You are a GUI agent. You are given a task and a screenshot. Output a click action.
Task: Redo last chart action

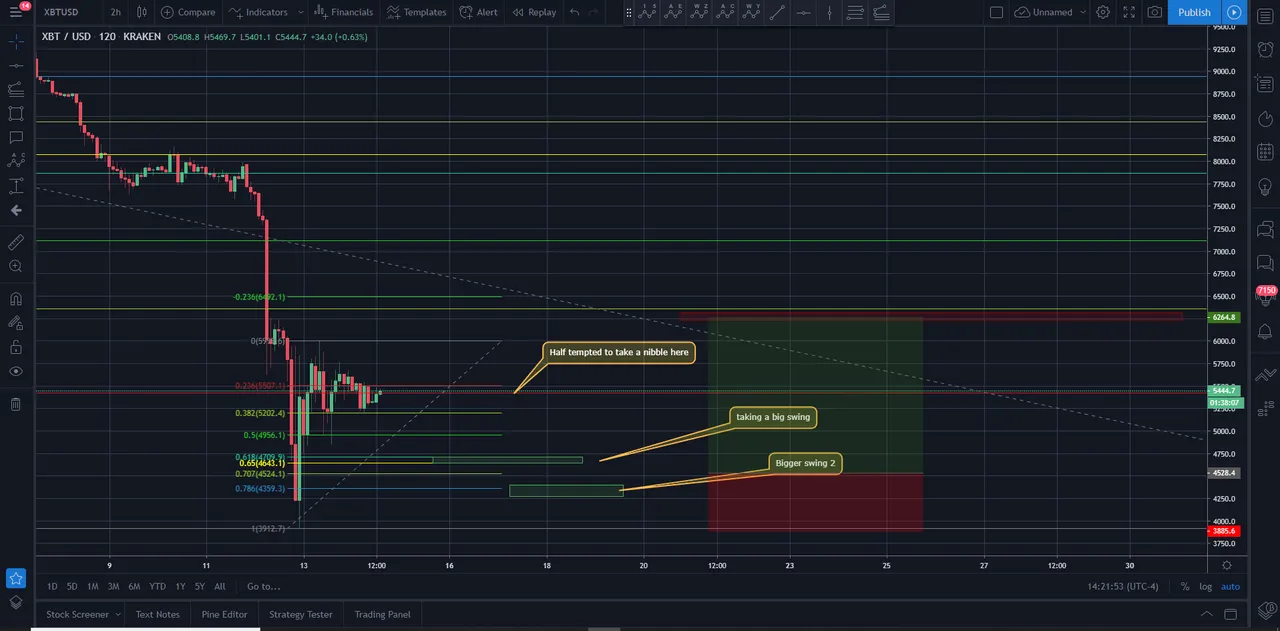click(x=594, y=12)
